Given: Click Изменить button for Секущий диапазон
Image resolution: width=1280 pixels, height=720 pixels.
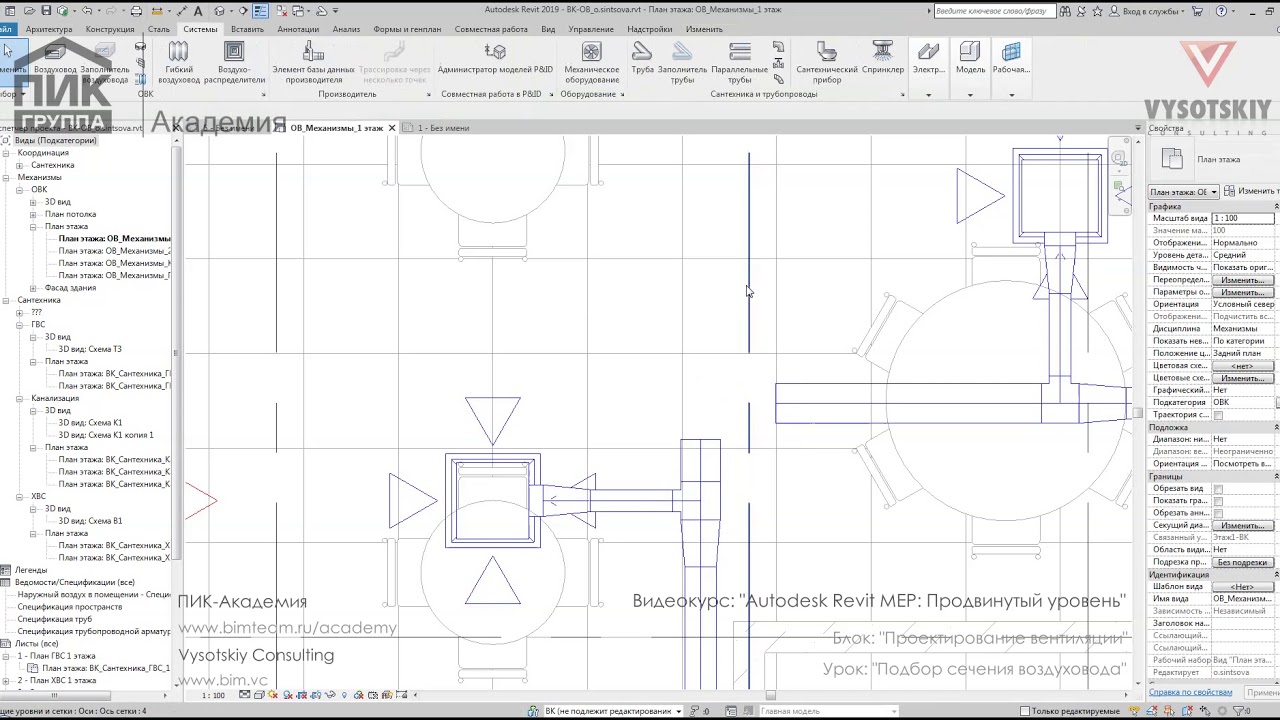Looking at the screenshot, I should point(1243,525).
